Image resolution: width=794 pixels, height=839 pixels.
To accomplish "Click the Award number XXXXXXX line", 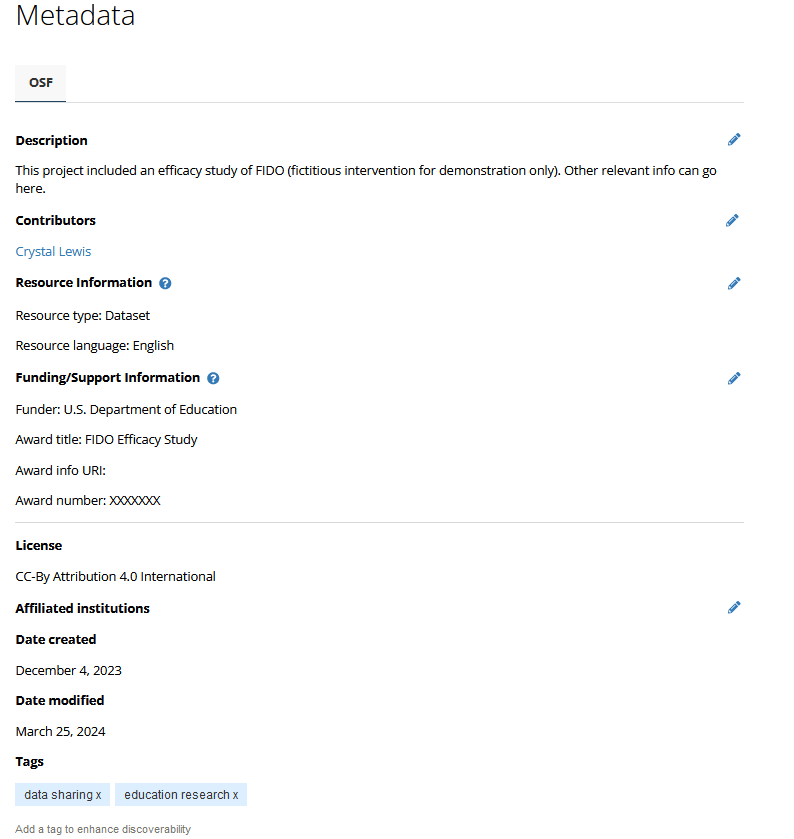I will [88, 500].
